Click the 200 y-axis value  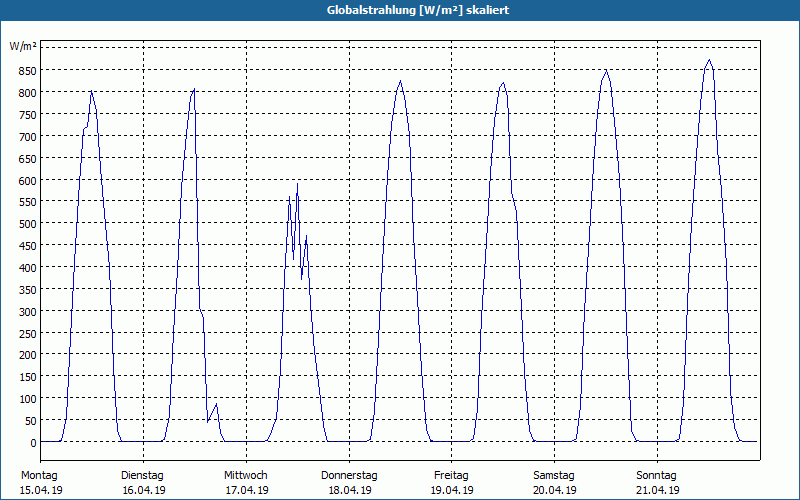pos(27,355)
